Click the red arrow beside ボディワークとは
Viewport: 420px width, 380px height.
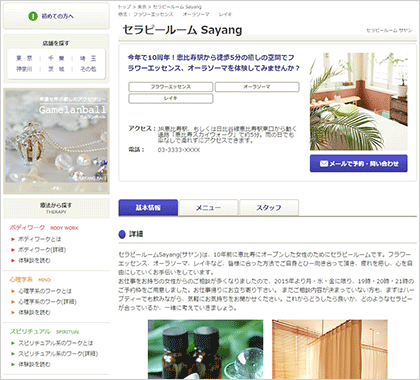coord(13,239)
